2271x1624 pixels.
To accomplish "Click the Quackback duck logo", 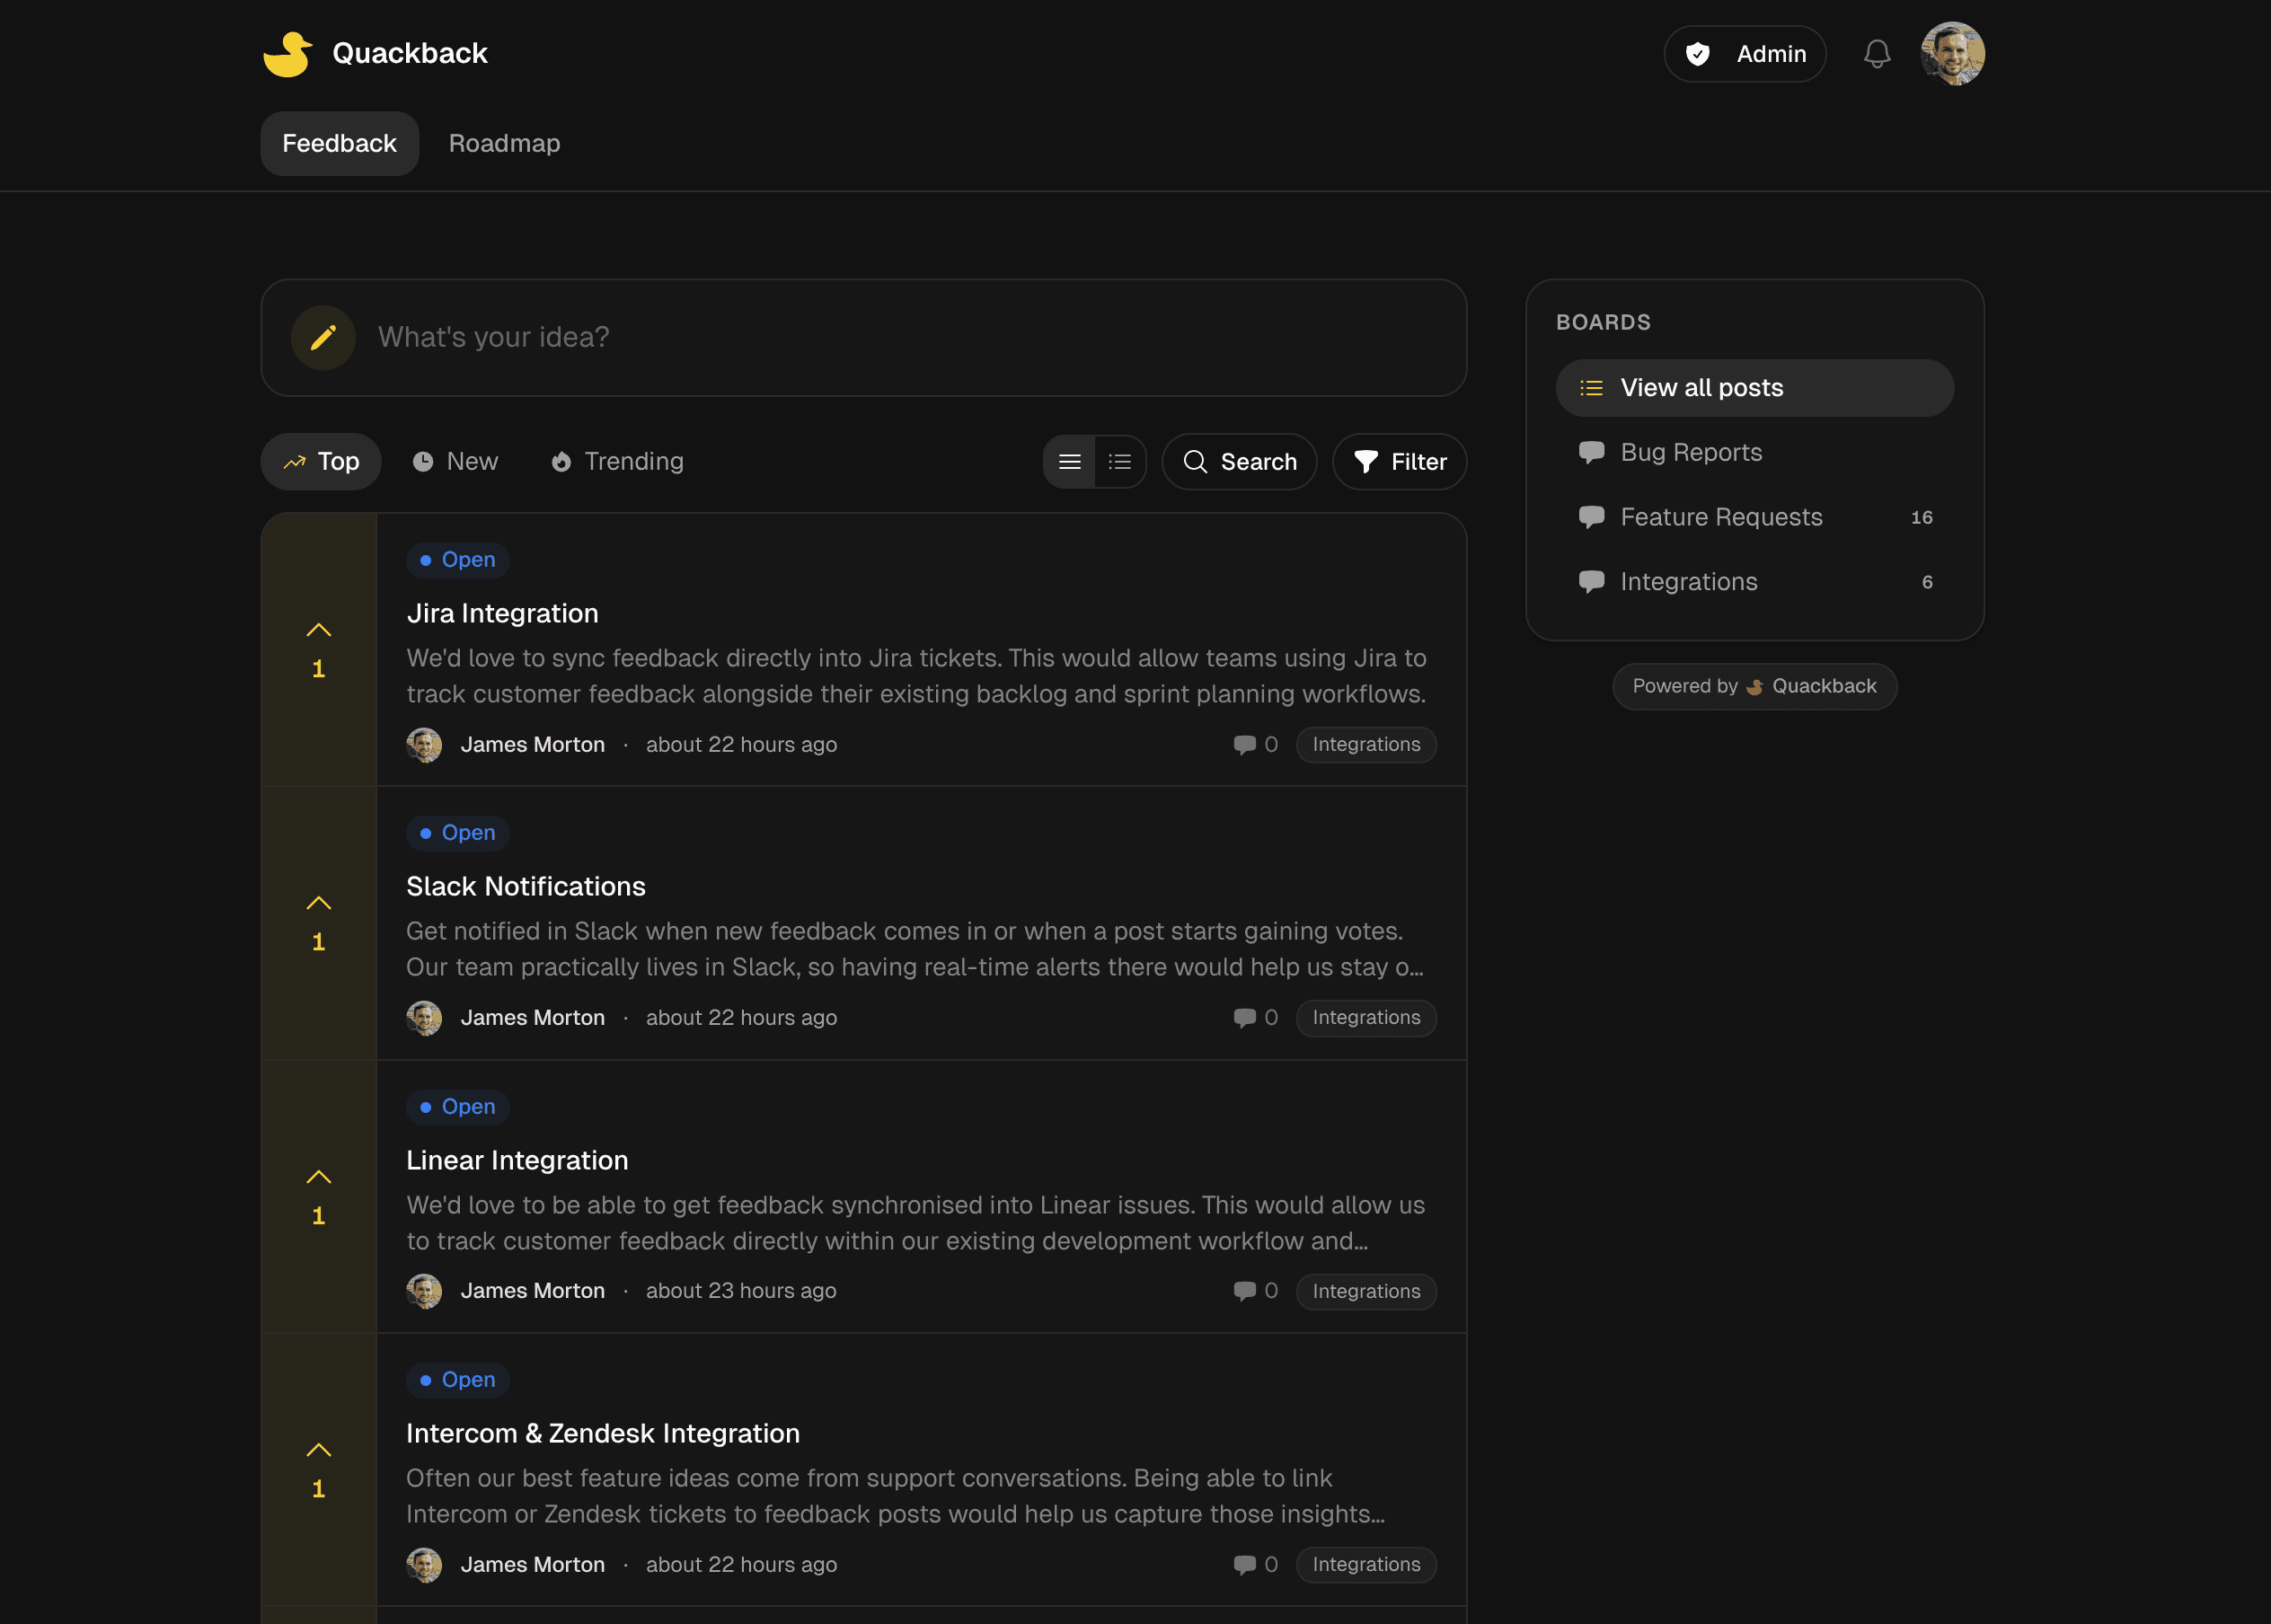I will (287, 53).
